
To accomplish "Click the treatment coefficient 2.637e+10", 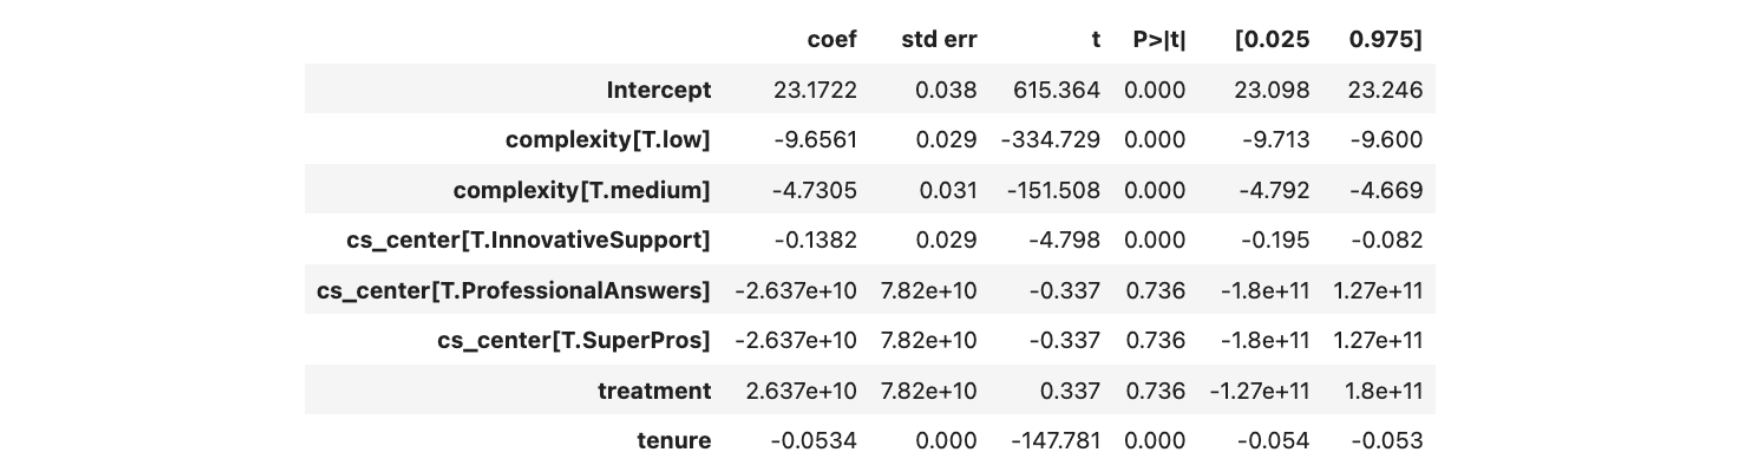I will coord(800,391).
